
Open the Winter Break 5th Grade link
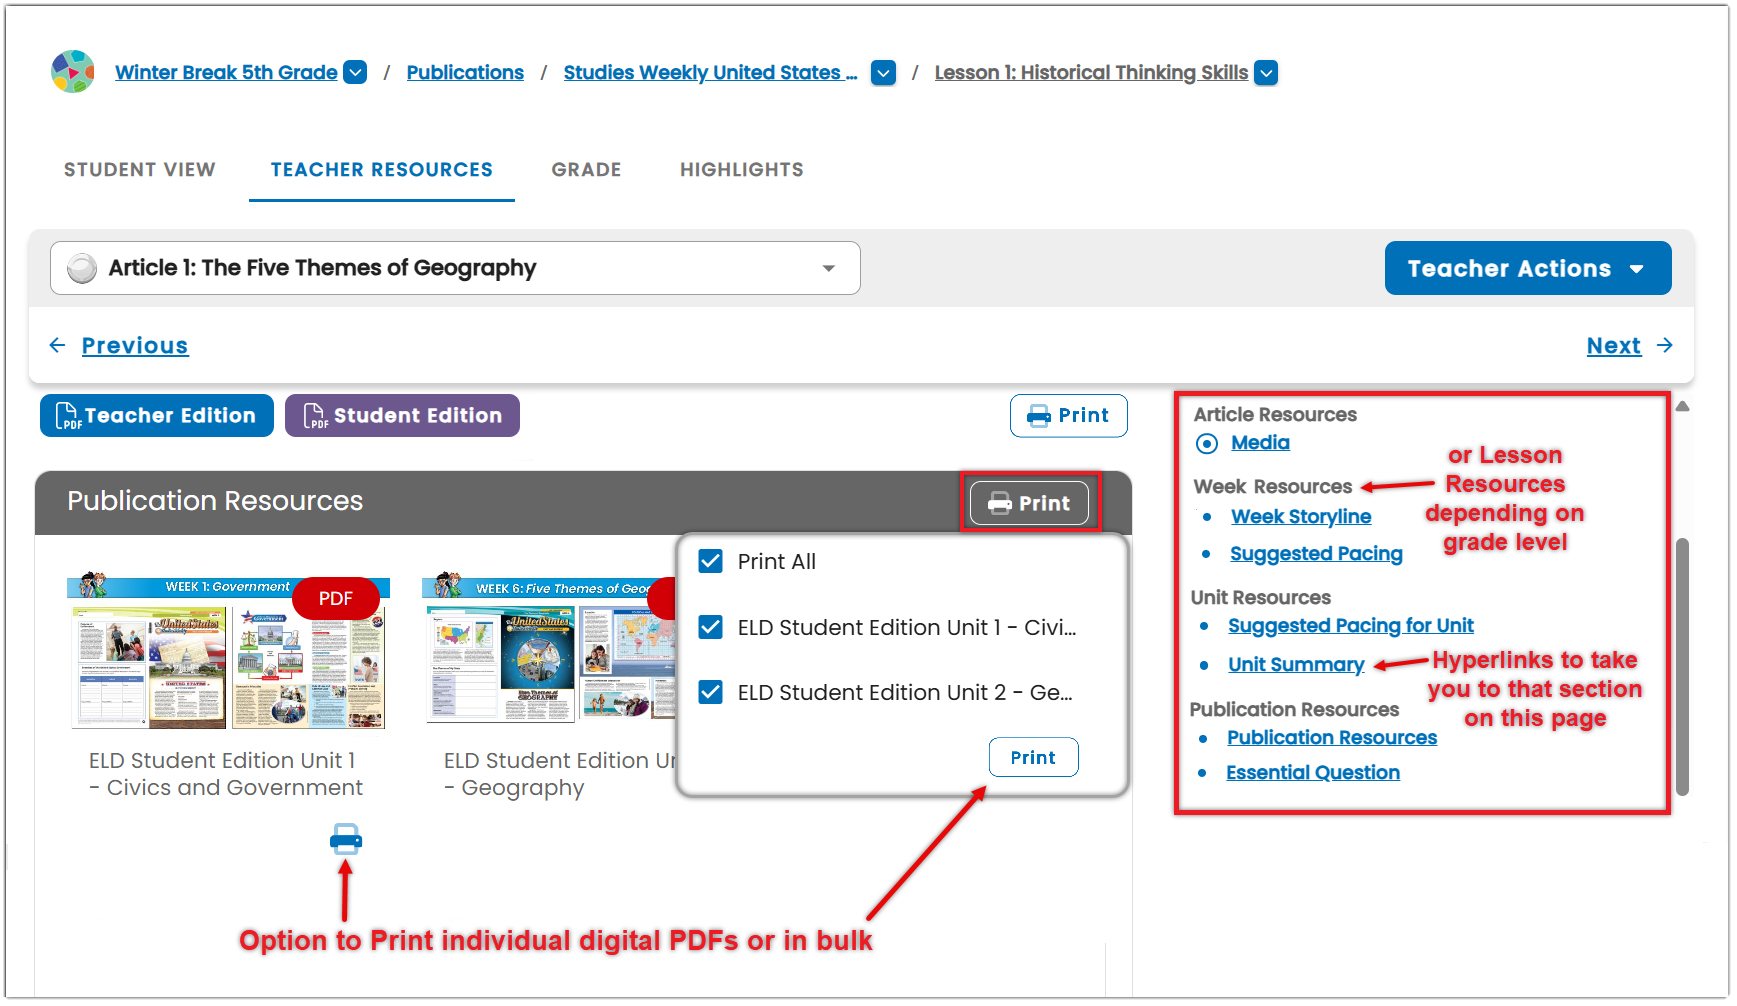coord(226,72)
